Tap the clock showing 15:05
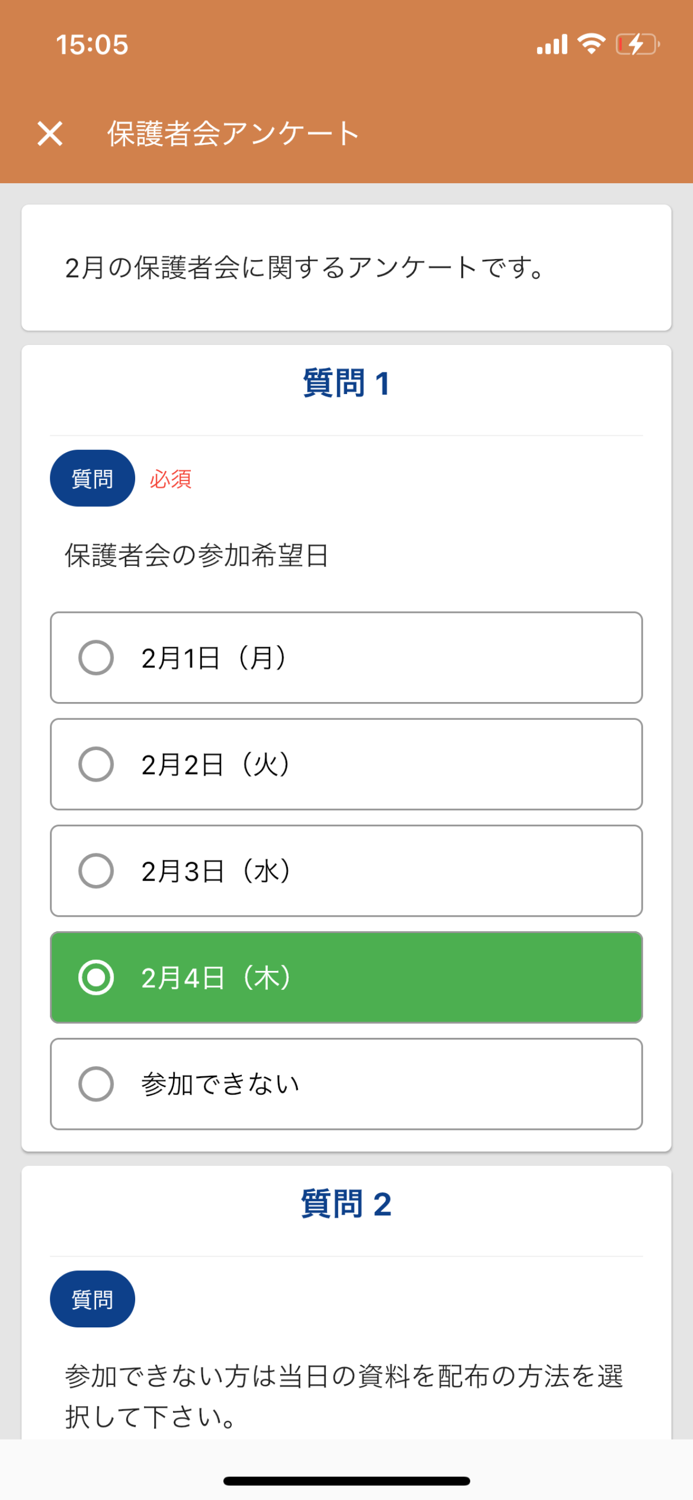This screenshot has width=693, height=1500. coord(88,44)
